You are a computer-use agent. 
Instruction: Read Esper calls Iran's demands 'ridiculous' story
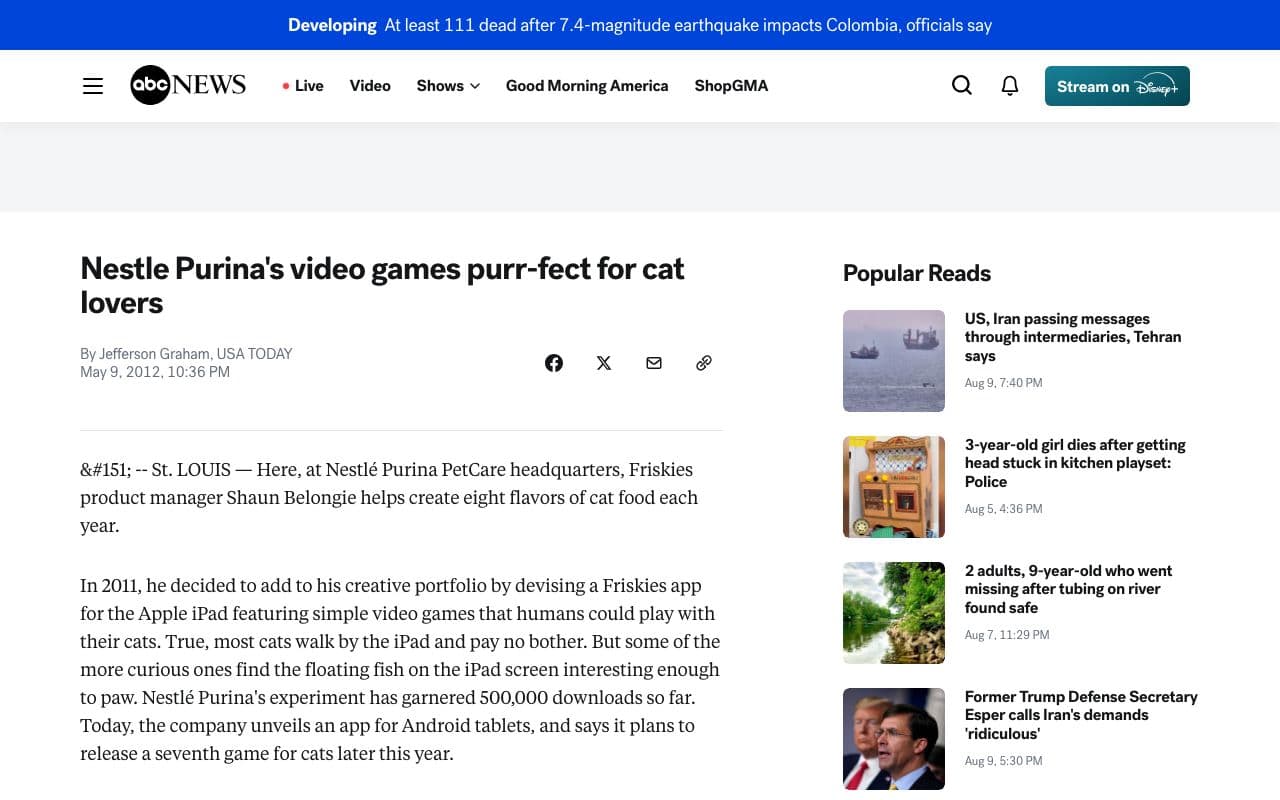[1081, 715]
